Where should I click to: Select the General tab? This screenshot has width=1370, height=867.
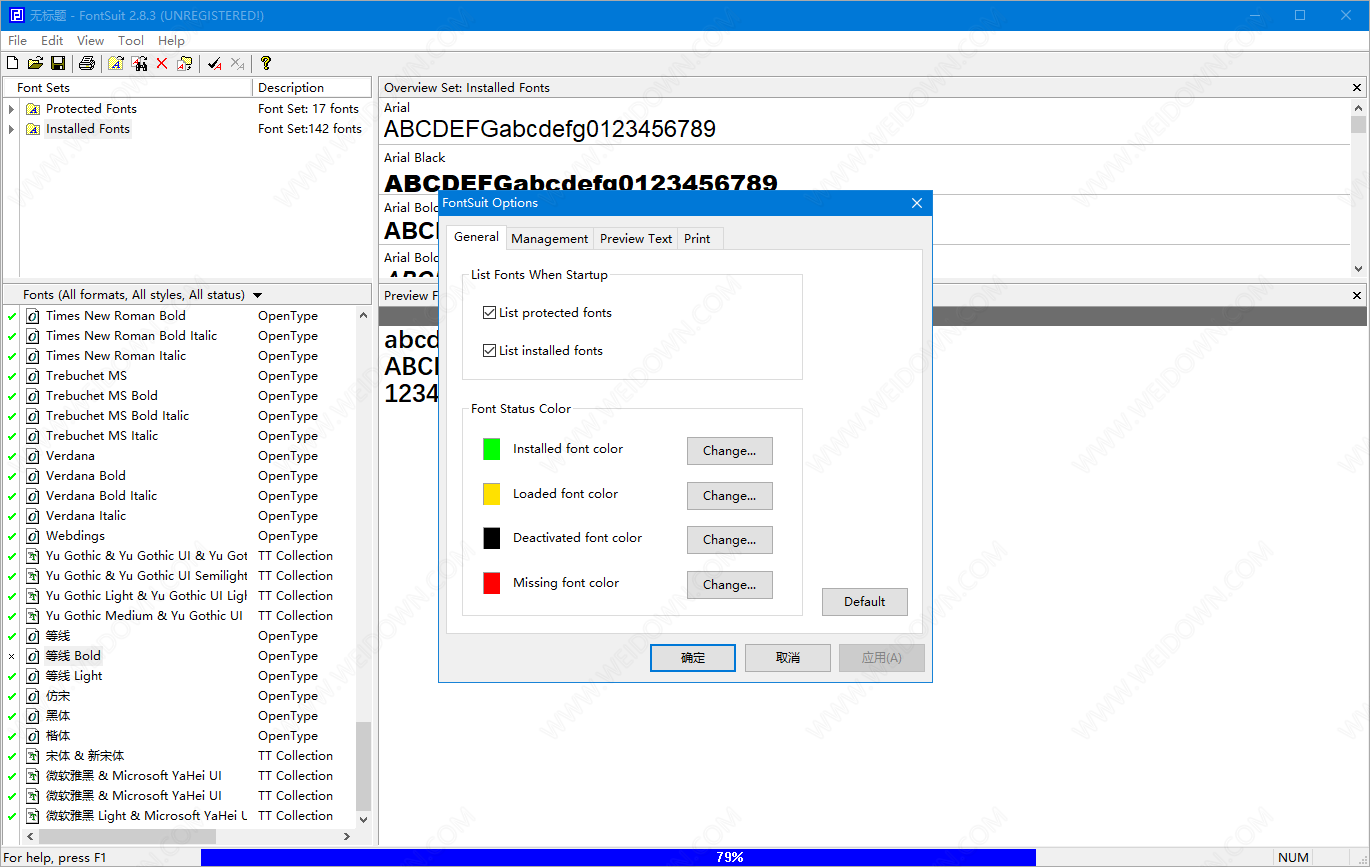coord(476,237)
